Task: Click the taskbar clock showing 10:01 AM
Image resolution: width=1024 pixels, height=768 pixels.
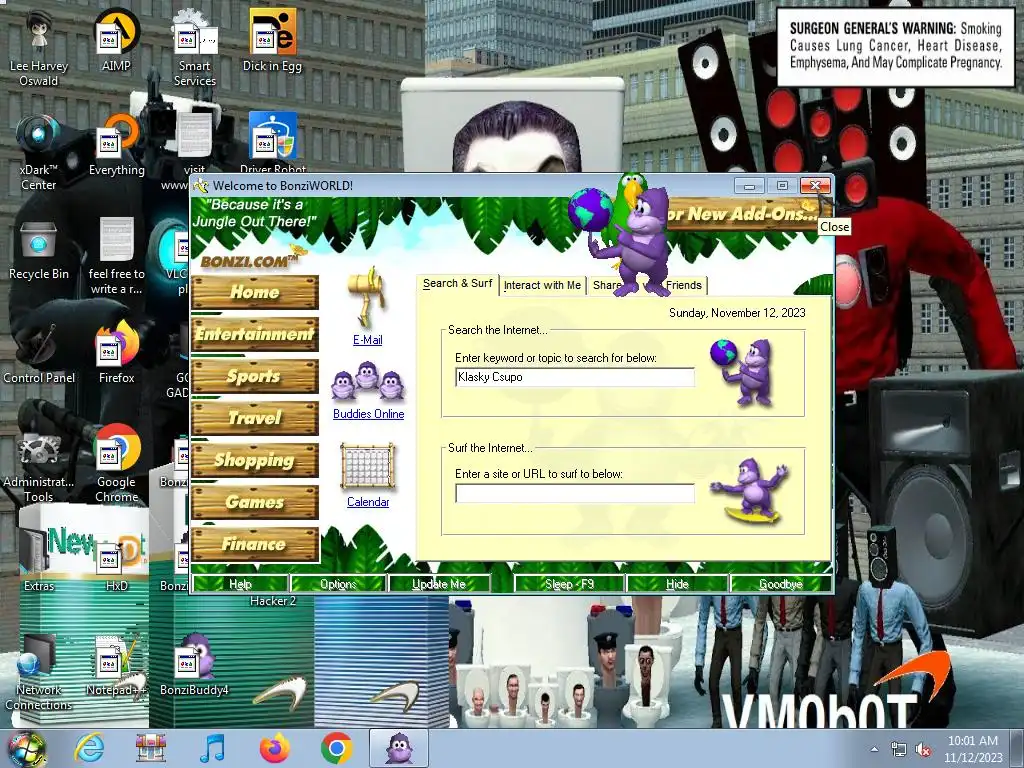Action: point(972,749)
